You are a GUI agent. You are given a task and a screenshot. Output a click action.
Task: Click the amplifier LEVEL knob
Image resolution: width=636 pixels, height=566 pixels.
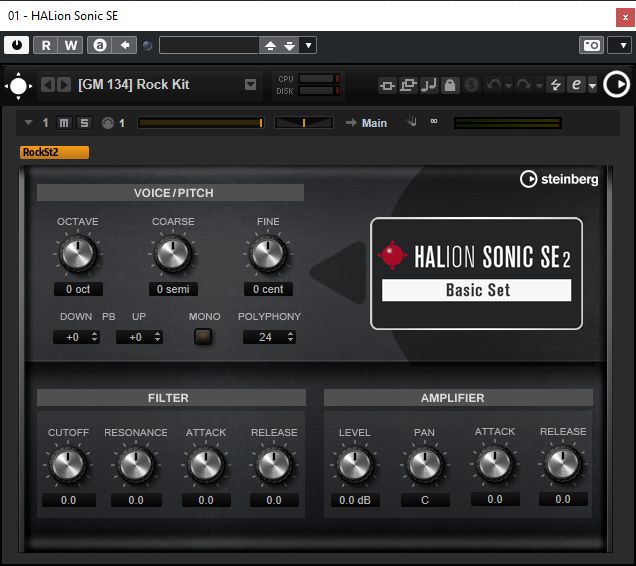point(355,465)
